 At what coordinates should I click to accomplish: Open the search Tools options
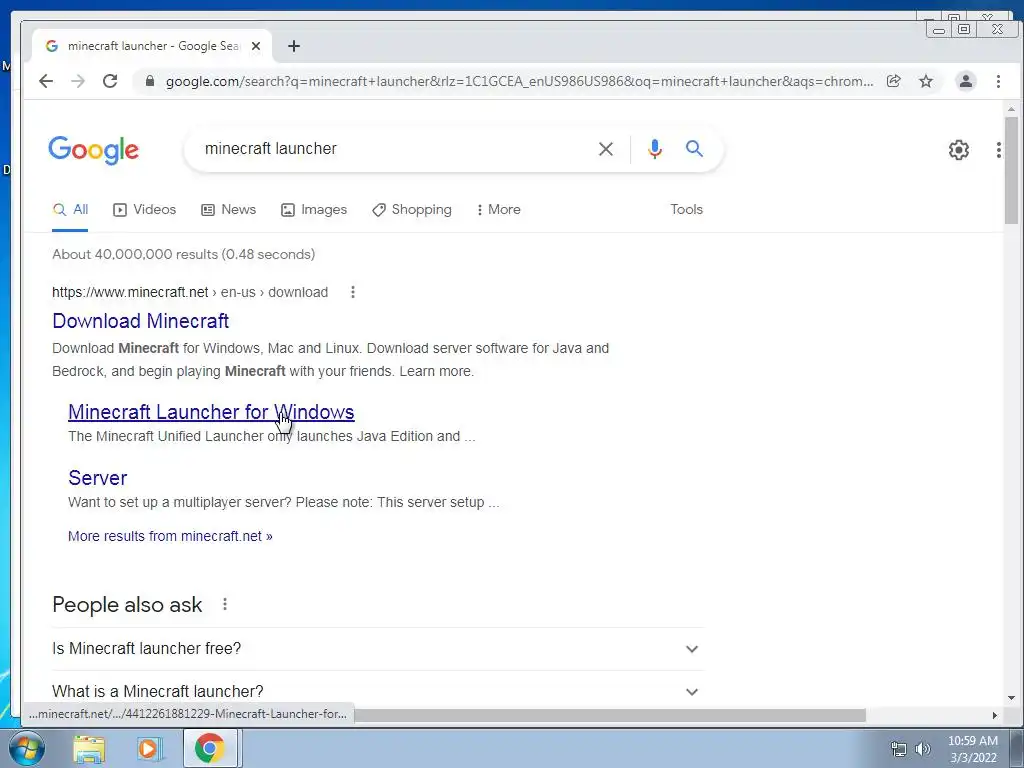(686, 210)
